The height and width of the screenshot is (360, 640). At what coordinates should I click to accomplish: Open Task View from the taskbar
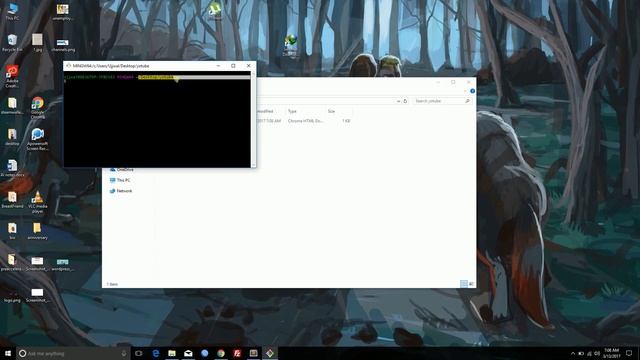139,353
